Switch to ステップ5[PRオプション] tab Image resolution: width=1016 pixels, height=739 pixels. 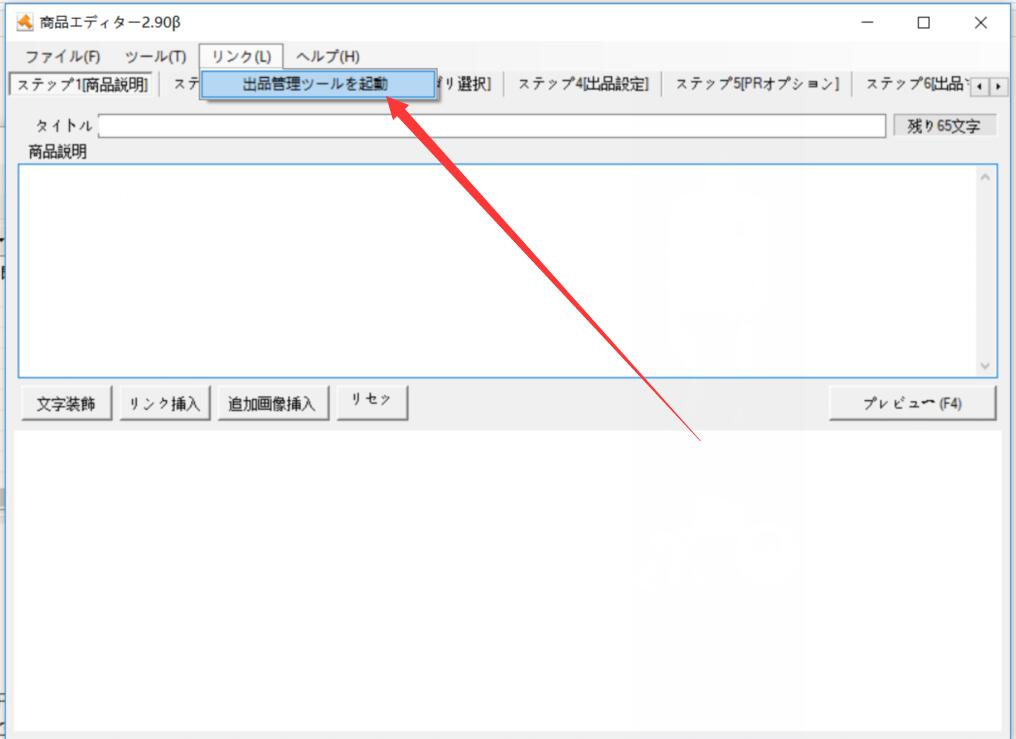point(757,84)
